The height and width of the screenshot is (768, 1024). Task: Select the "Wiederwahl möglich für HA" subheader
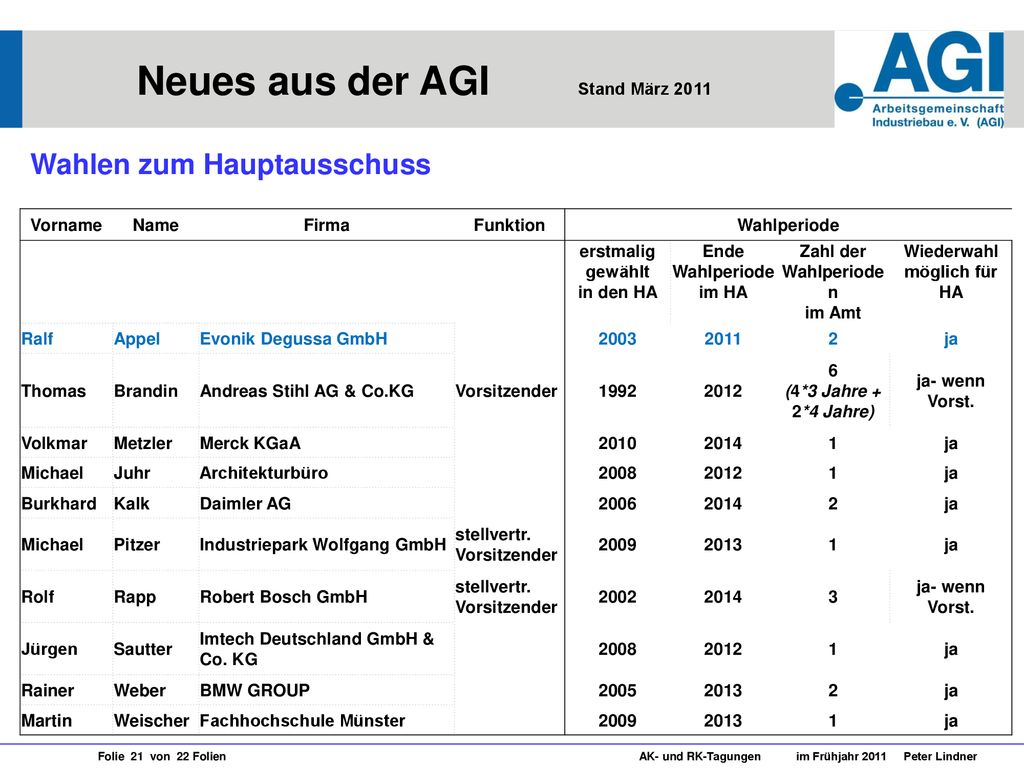[x=950, y=272]
